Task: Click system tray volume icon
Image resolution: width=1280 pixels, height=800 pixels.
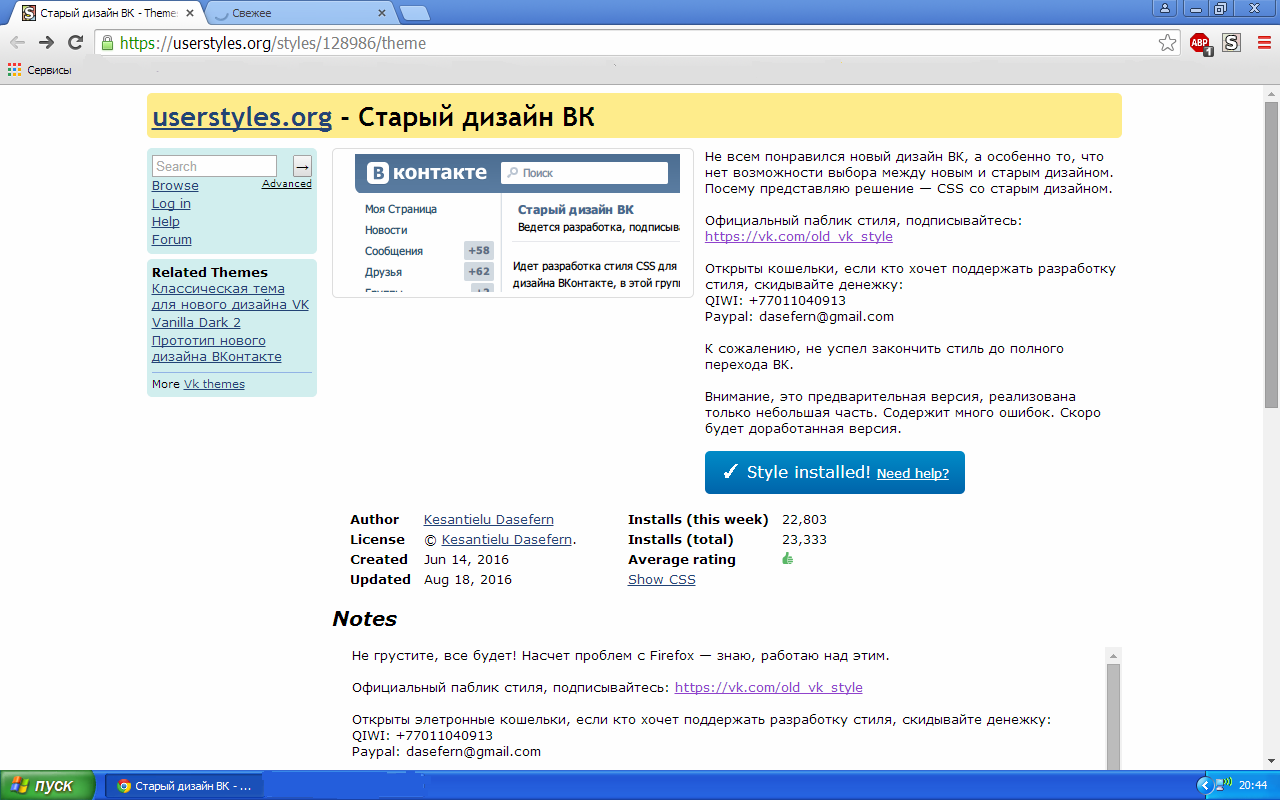Action: [x=1225, y=785]
